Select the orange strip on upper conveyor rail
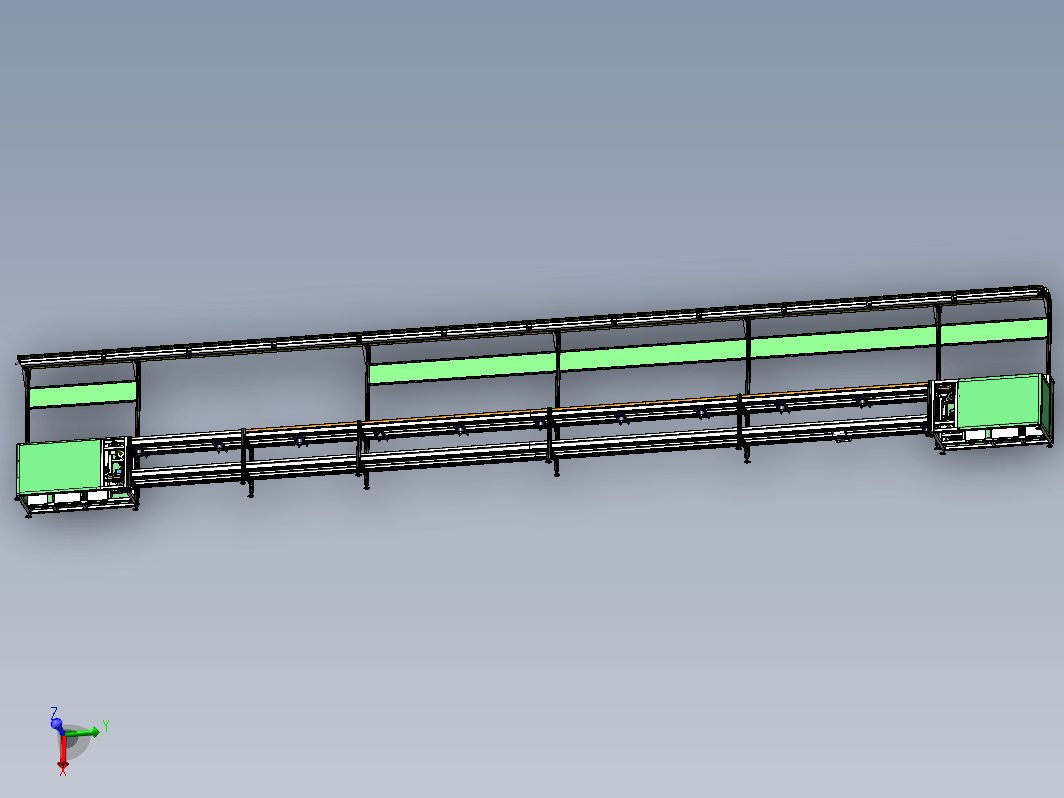Screen dimensions: 1064x798 (x=584, y=406)
